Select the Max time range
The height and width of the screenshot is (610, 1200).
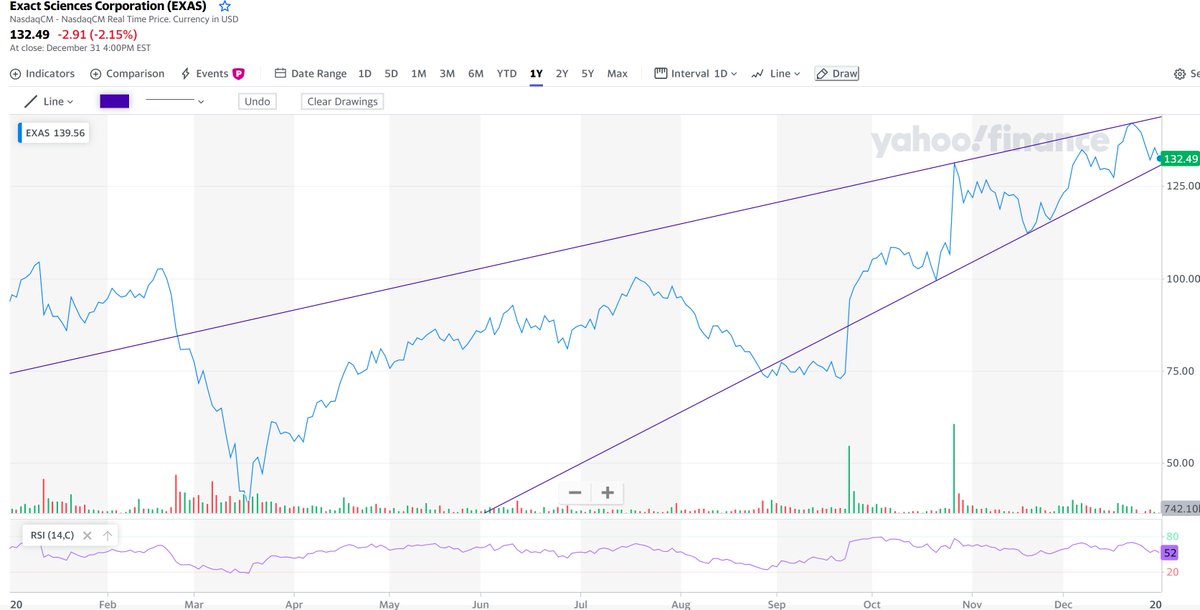pyautogui.click(x=617, y=74)
